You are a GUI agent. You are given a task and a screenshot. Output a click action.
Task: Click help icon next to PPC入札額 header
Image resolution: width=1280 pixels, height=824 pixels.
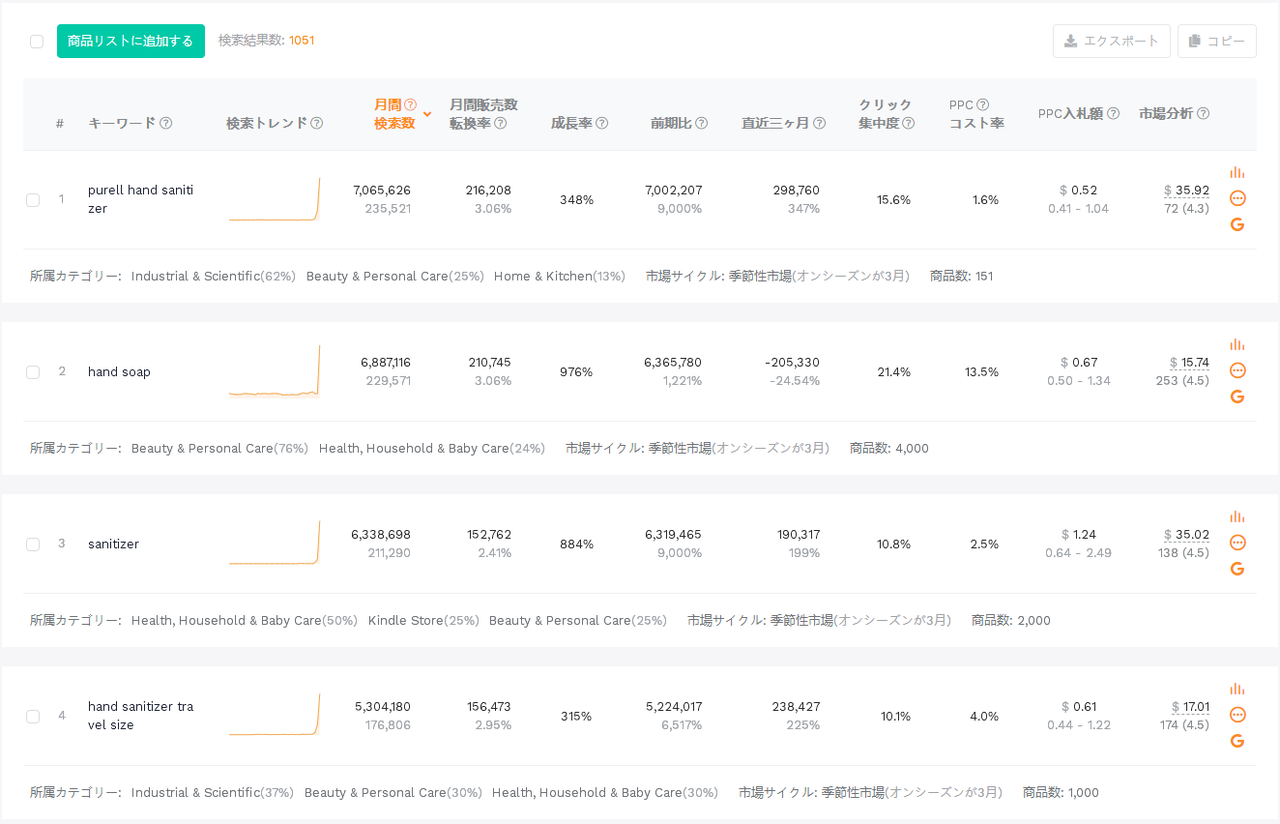[1113, 114]
